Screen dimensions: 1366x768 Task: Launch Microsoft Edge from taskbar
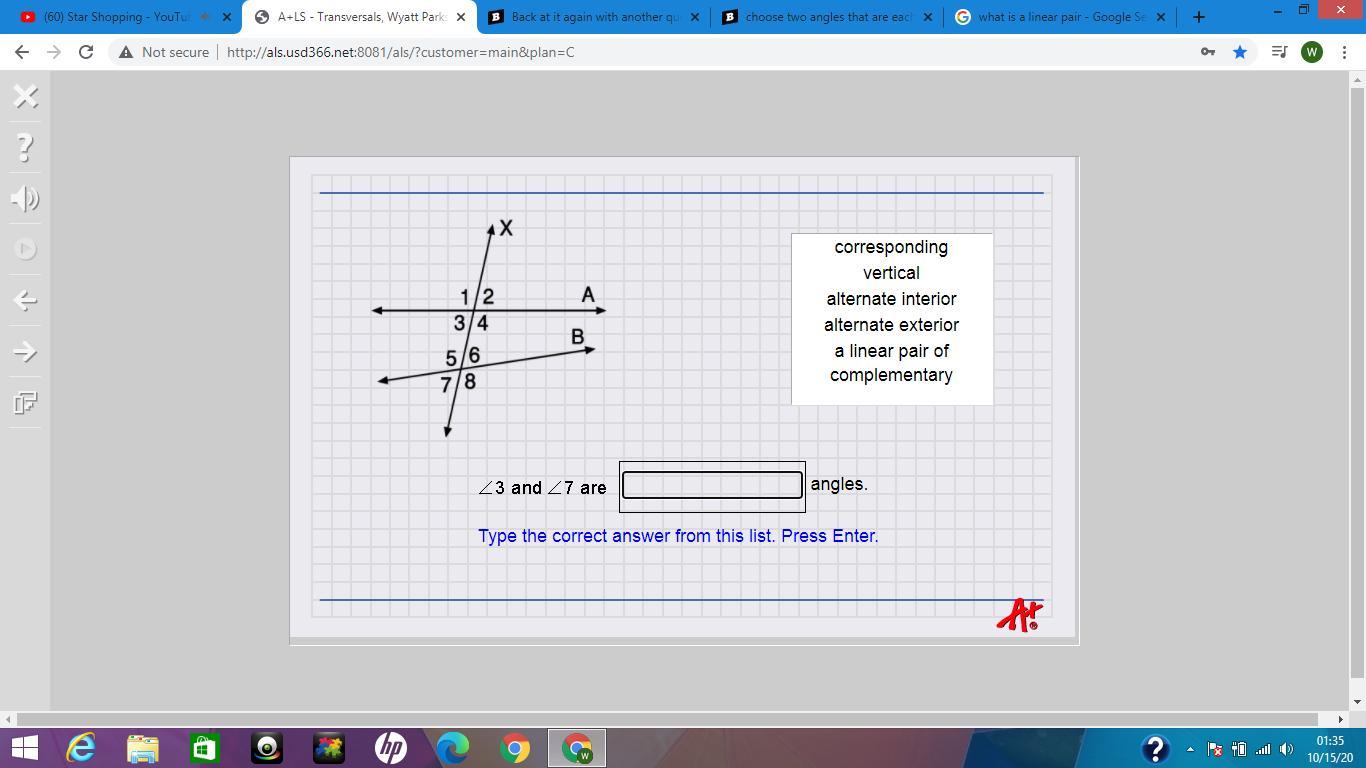pyautogui.click(x=453, y=748)
